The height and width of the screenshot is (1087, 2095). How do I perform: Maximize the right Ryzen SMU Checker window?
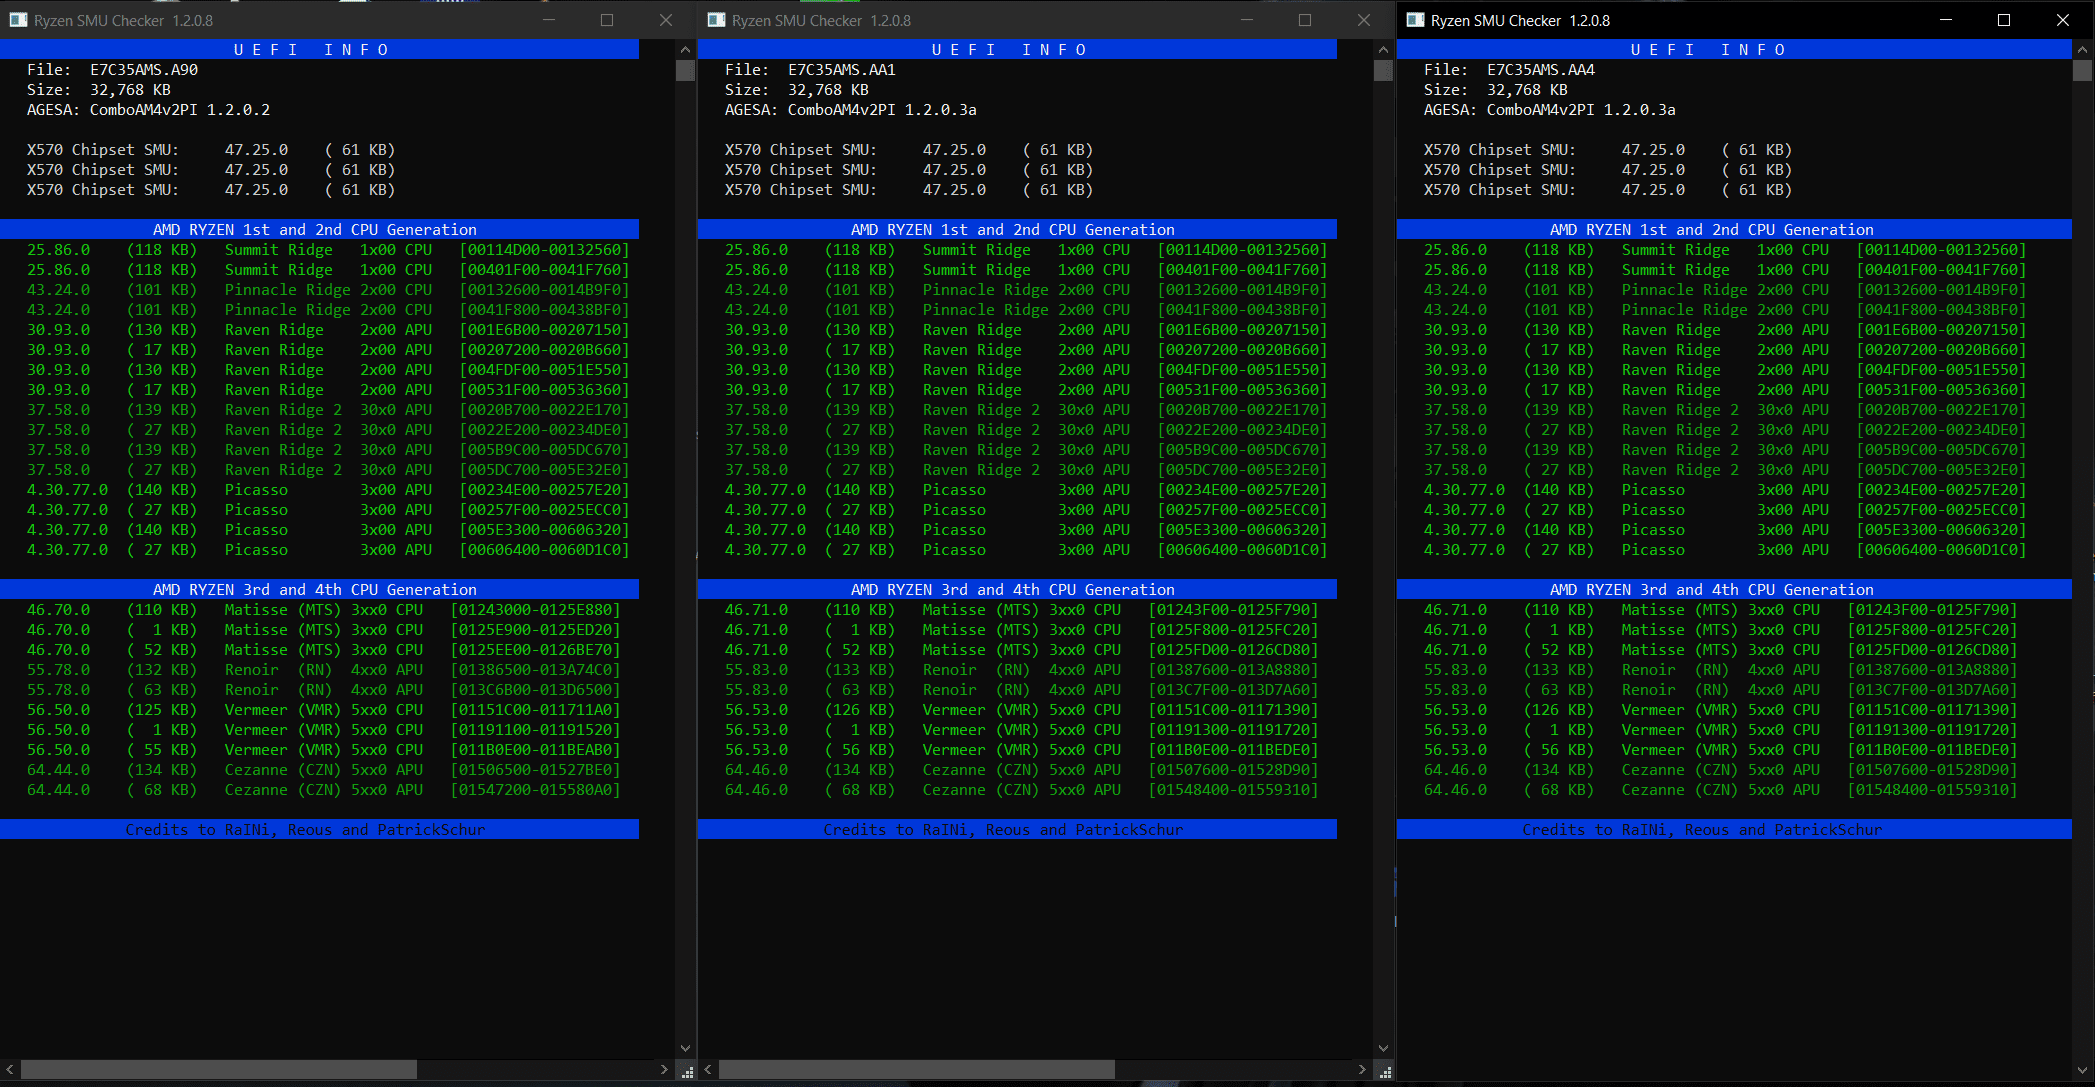pos(2004,20)
